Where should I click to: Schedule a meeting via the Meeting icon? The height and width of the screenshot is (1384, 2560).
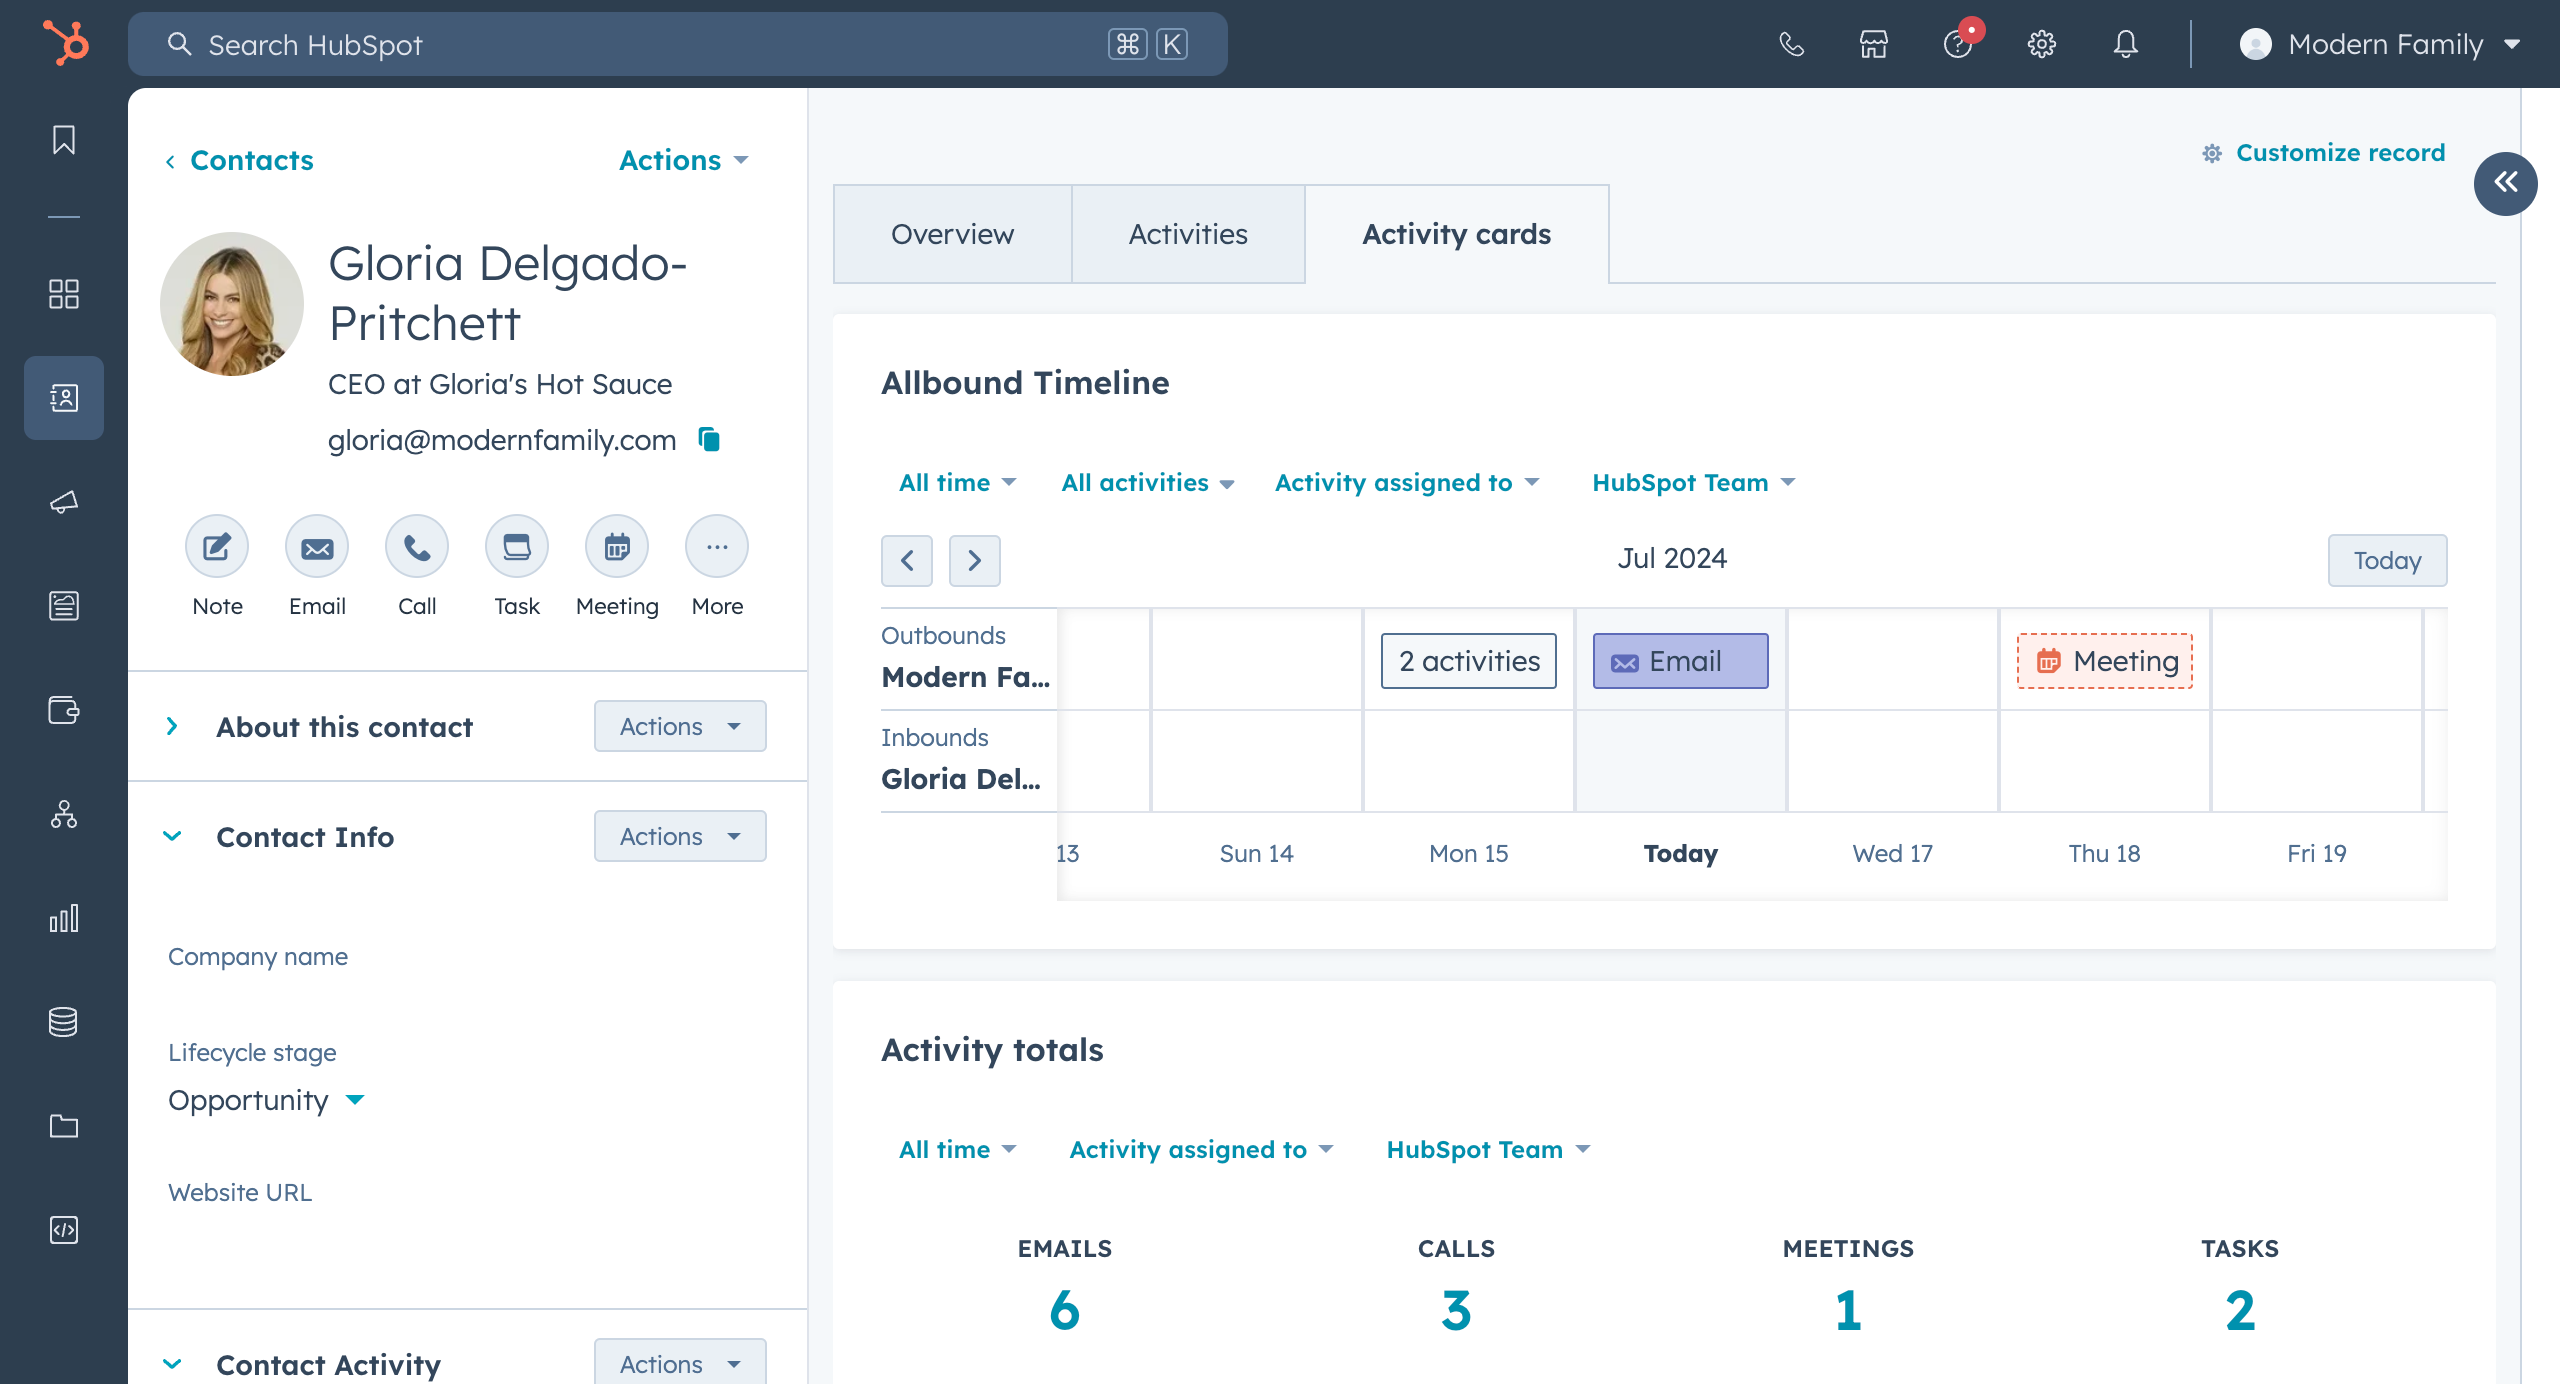coord(616,546)
